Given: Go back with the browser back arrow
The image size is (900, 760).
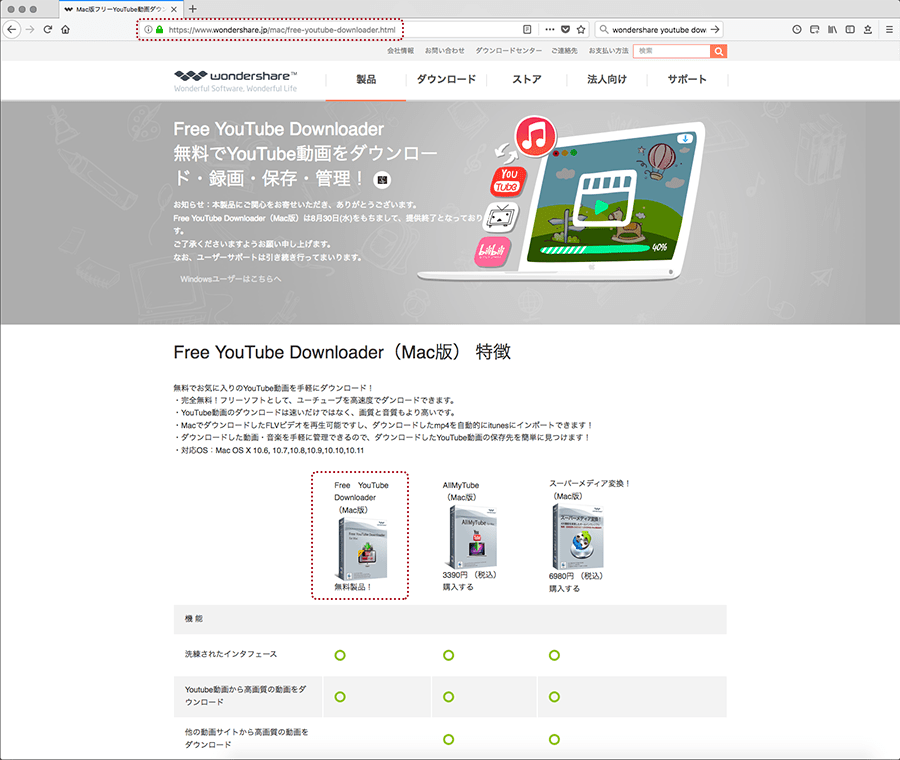Looking at the screenshot, I should coord(12,29).
